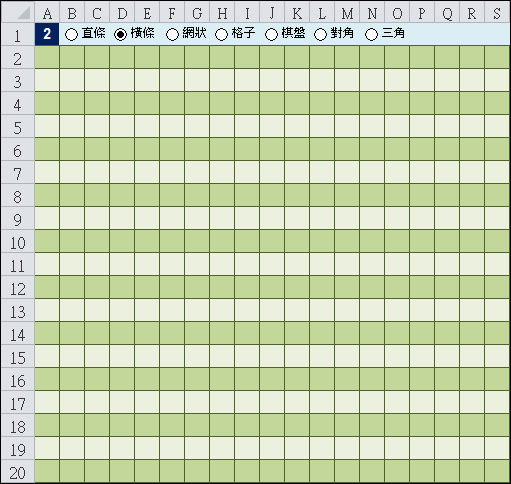Select row 20 header
The image size is (511, 484).
[18, 471]
